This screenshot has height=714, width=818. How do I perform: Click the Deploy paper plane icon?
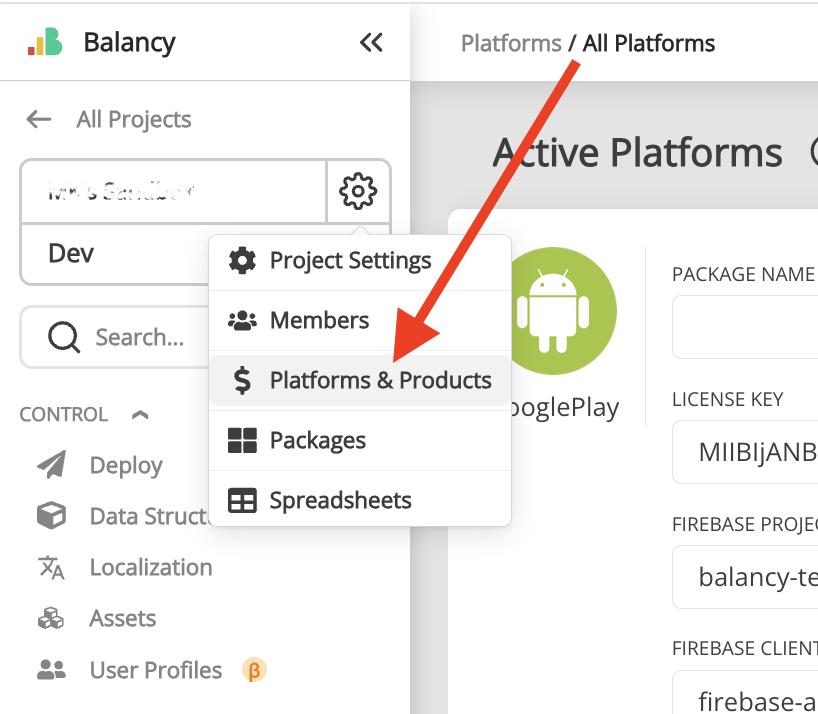pyautogui.click(x=52, y=465)
